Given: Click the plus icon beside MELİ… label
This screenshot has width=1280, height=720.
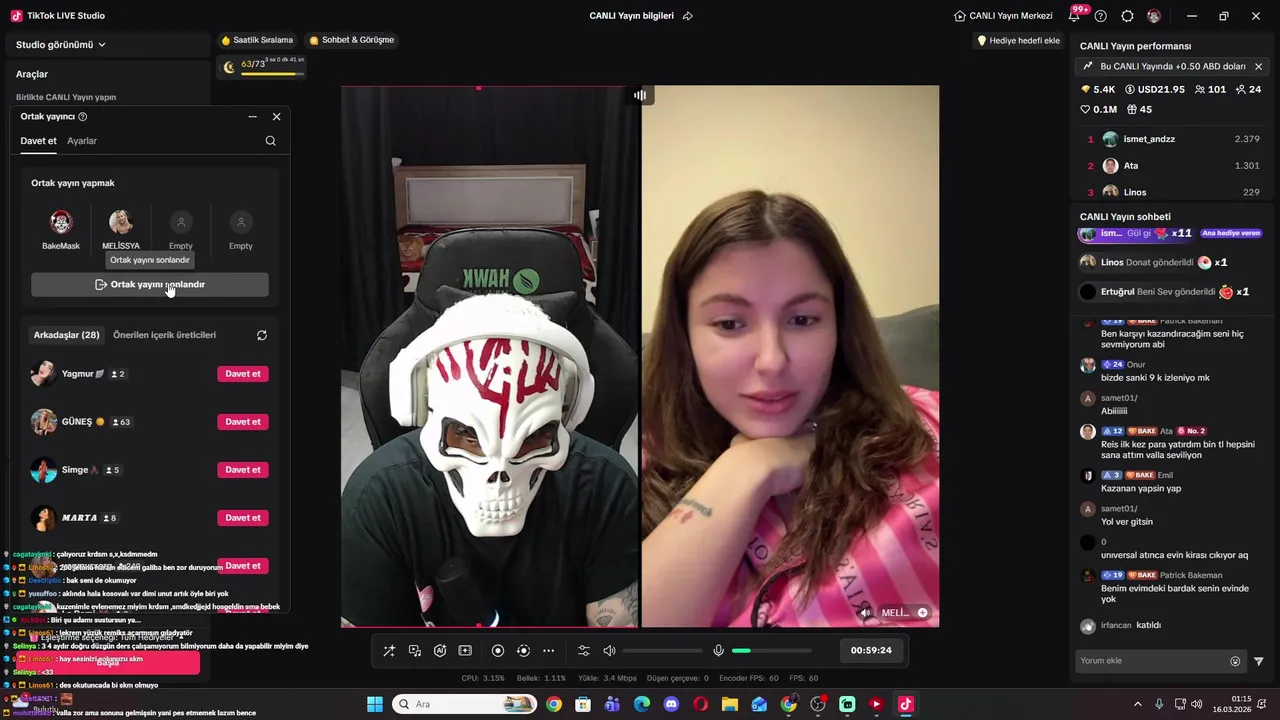Looking at the screenshot, I should tap(923, 613).
